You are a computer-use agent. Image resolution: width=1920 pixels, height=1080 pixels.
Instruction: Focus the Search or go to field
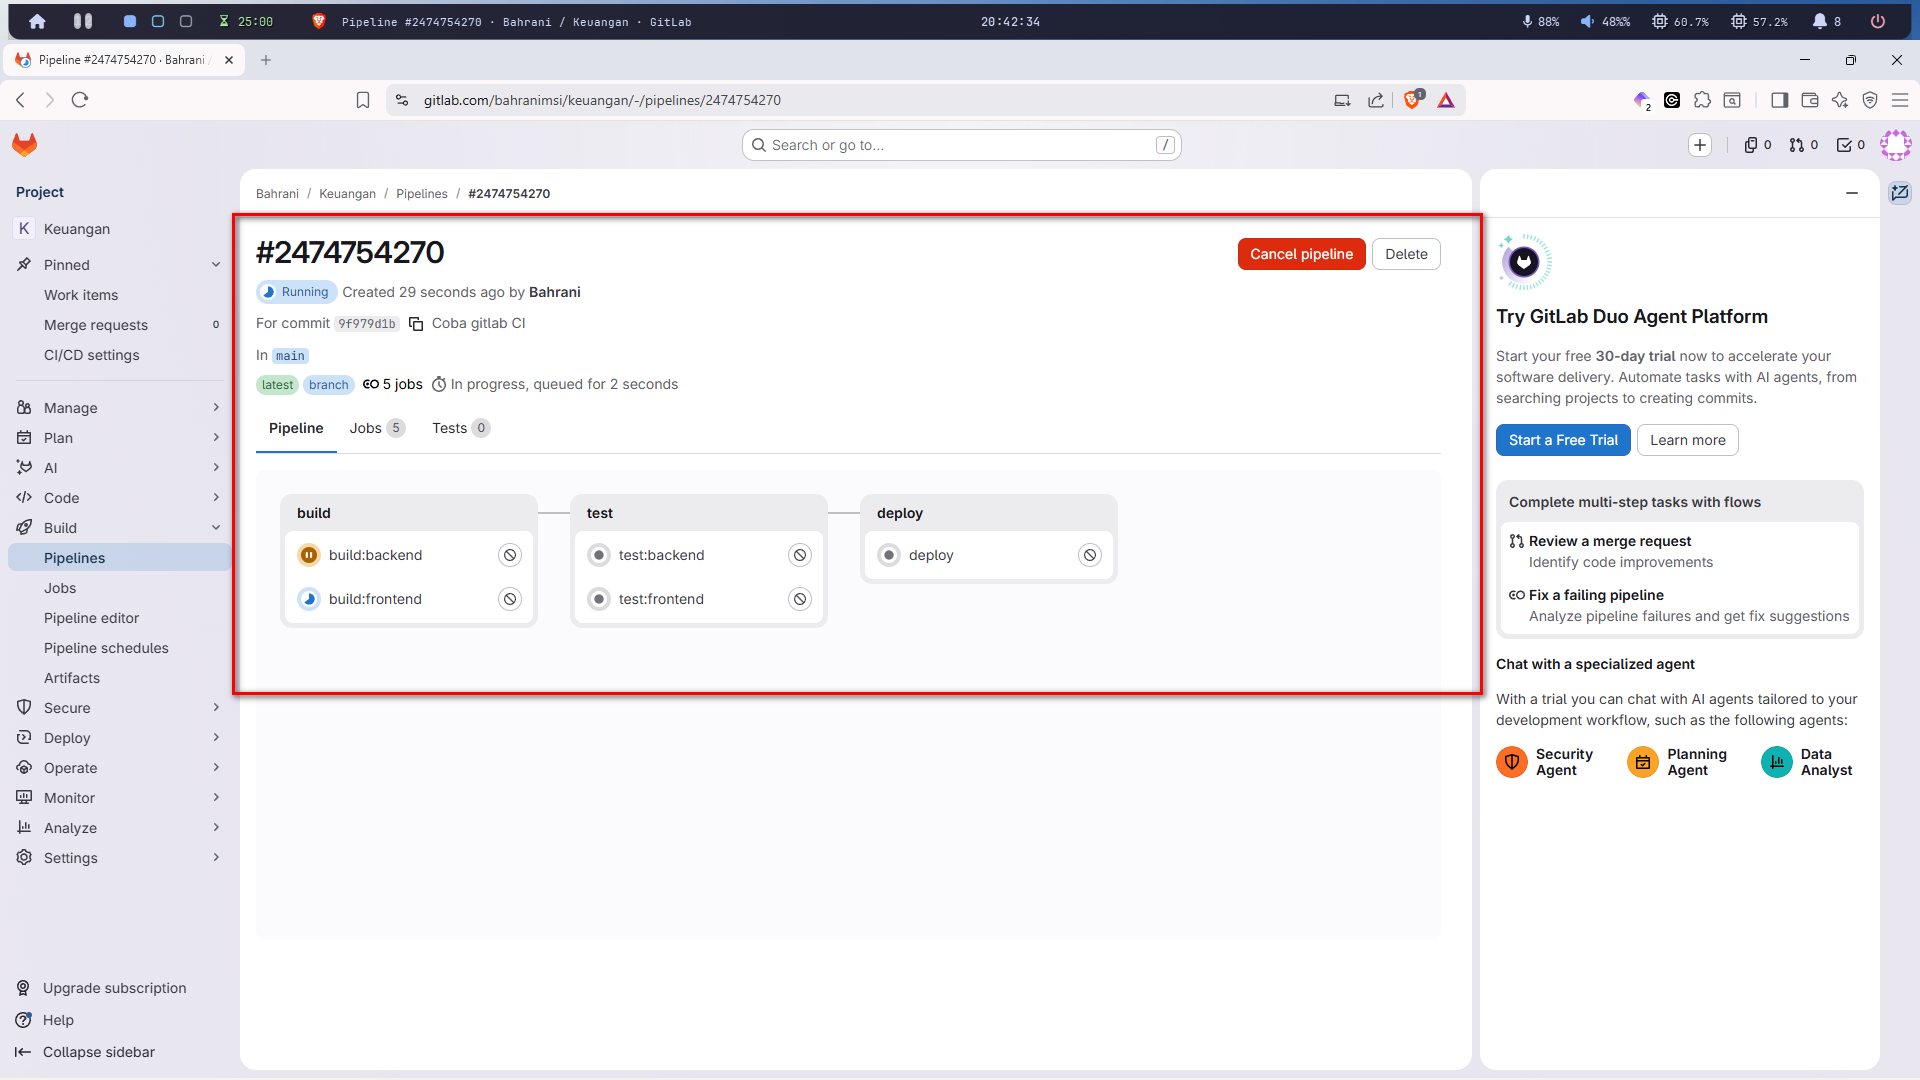coord(961,145)
